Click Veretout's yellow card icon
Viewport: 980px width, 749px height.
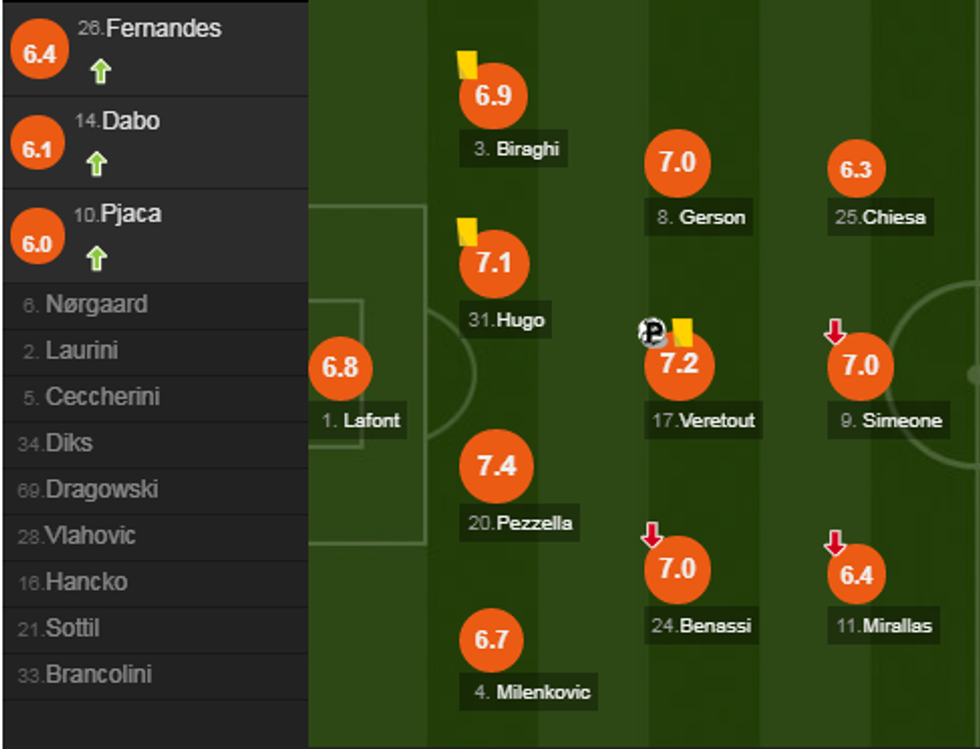pos(683,332)
